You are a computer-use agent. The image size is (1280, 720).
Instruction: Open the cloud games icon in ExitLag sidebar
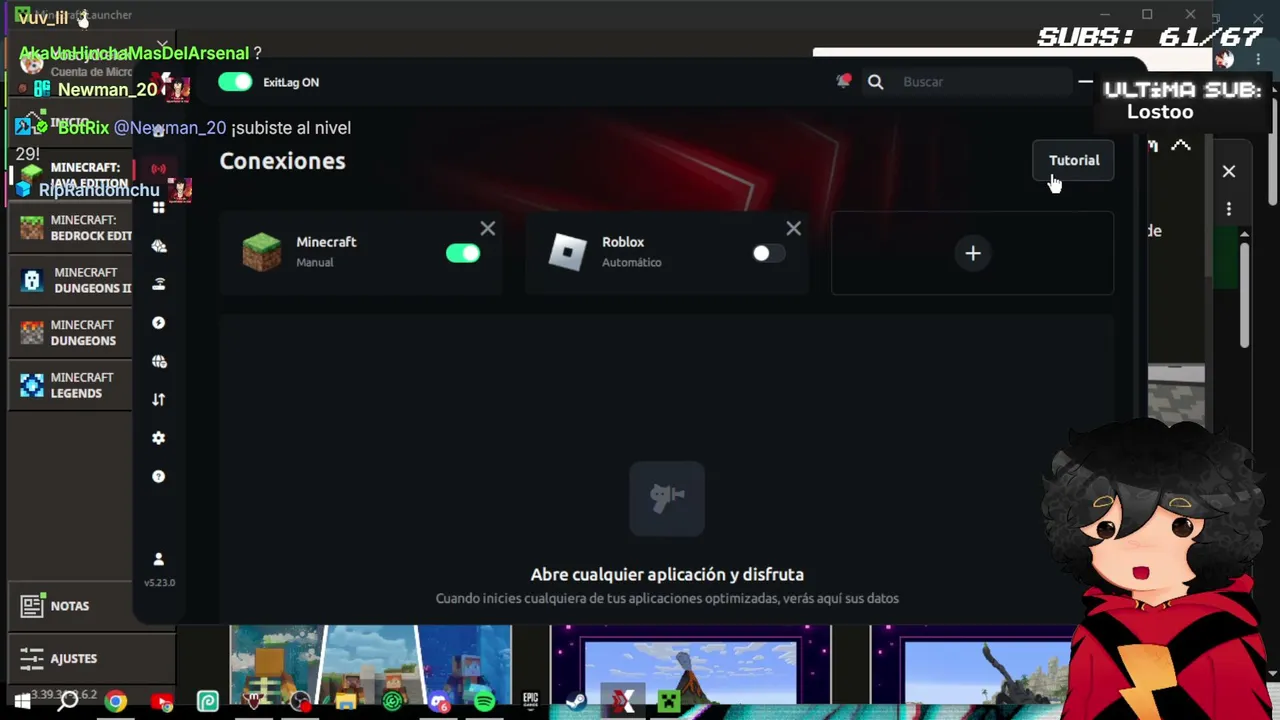pos(158,246)
